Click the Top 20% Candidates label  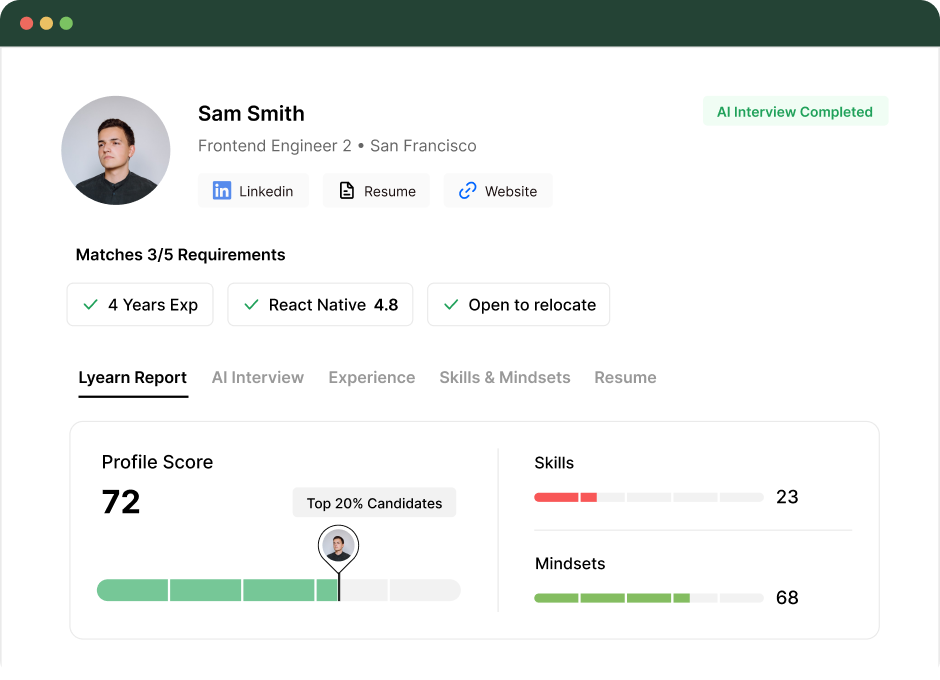point(375,503)
